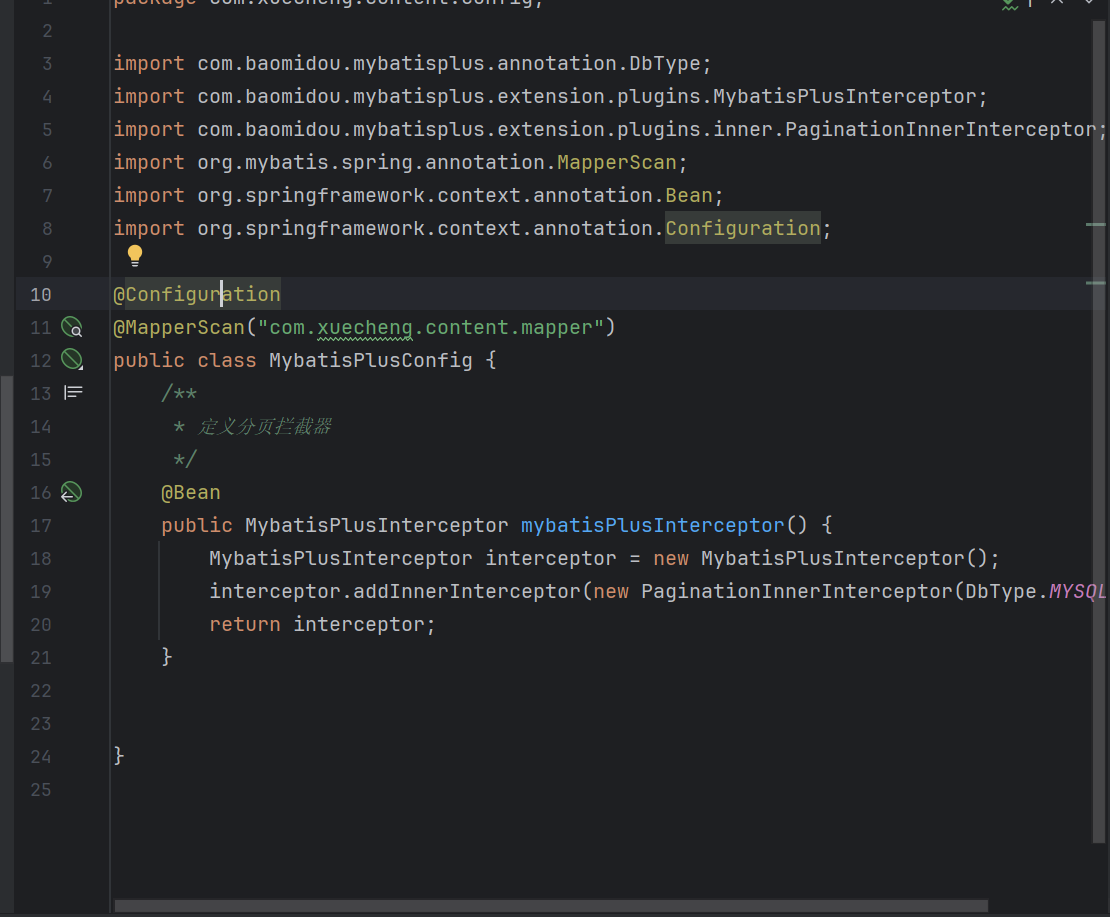Viewport: 1110px width, 917px height.
Task: Click line number 24 in the gutter
Action: click(41, 757)
